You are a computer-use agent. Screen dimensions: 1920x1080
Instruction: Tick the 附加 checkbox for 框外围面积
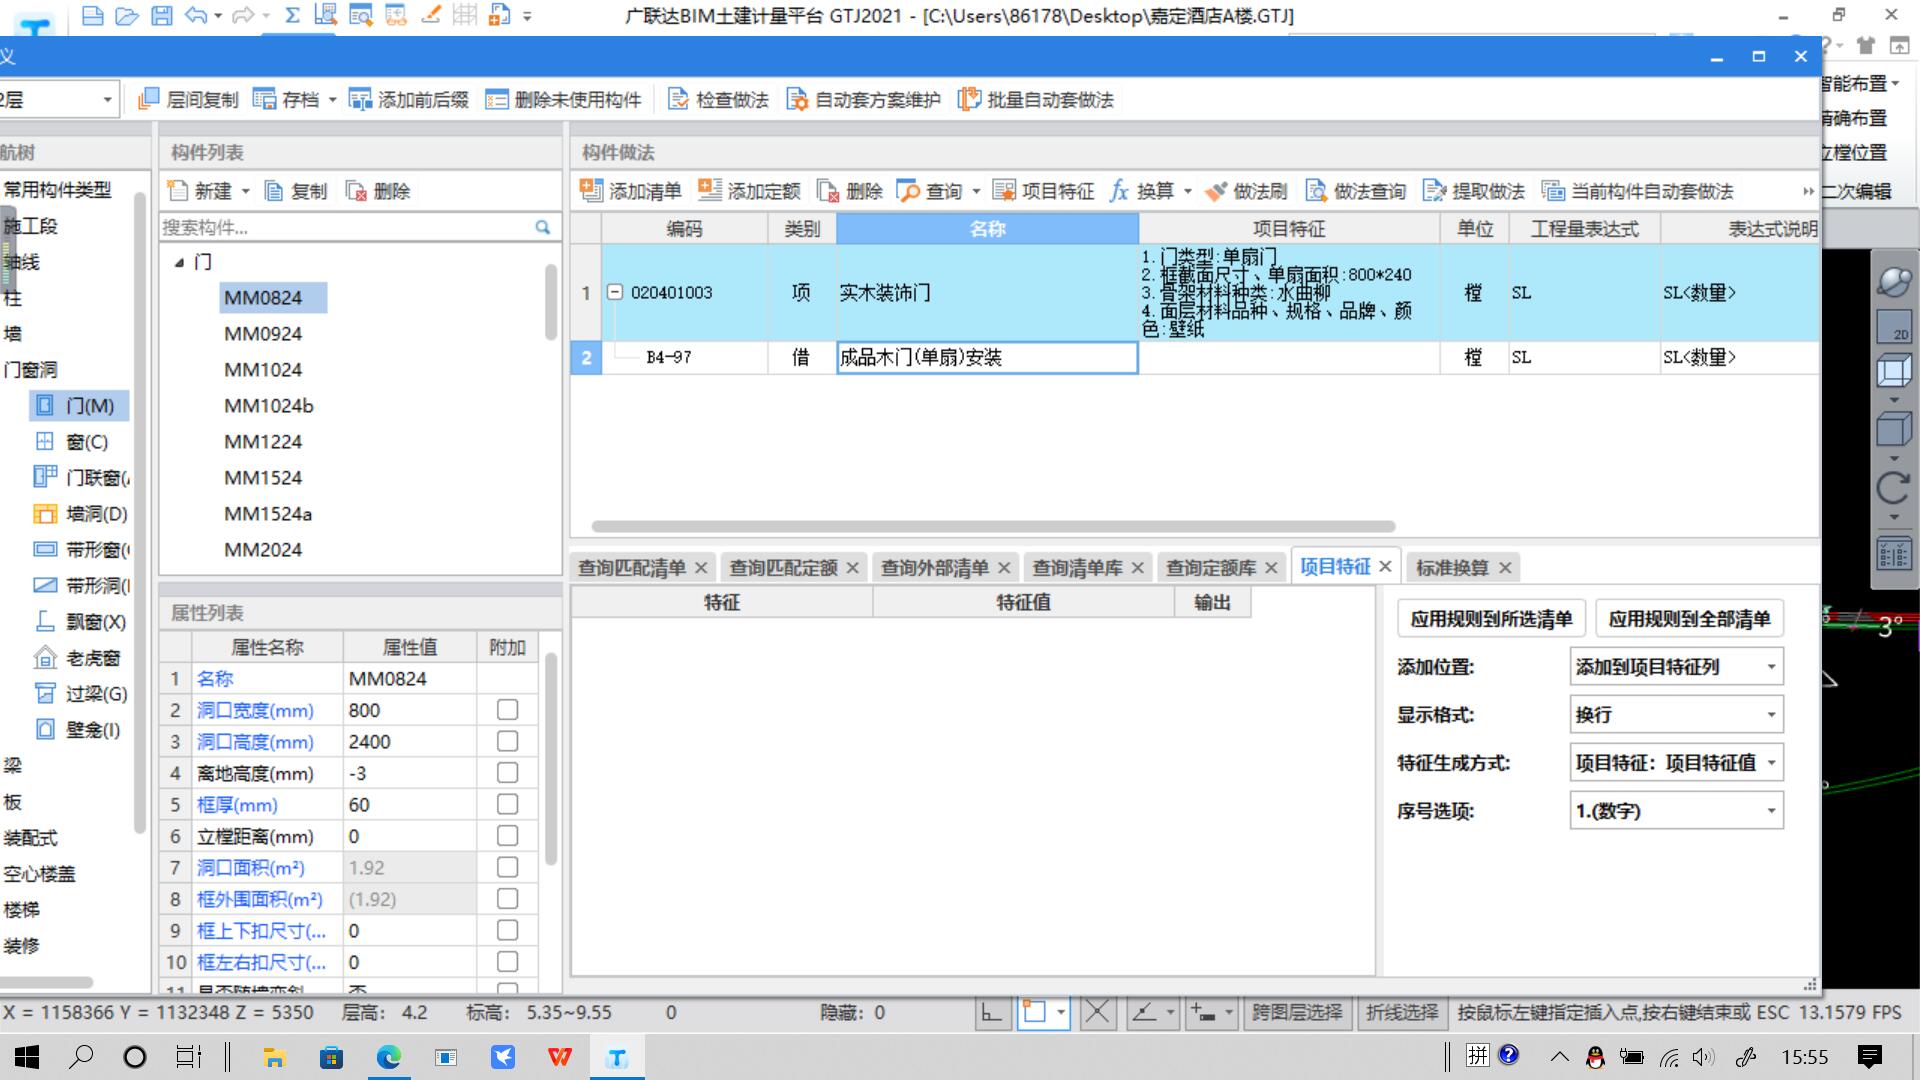tap(507, 898)
